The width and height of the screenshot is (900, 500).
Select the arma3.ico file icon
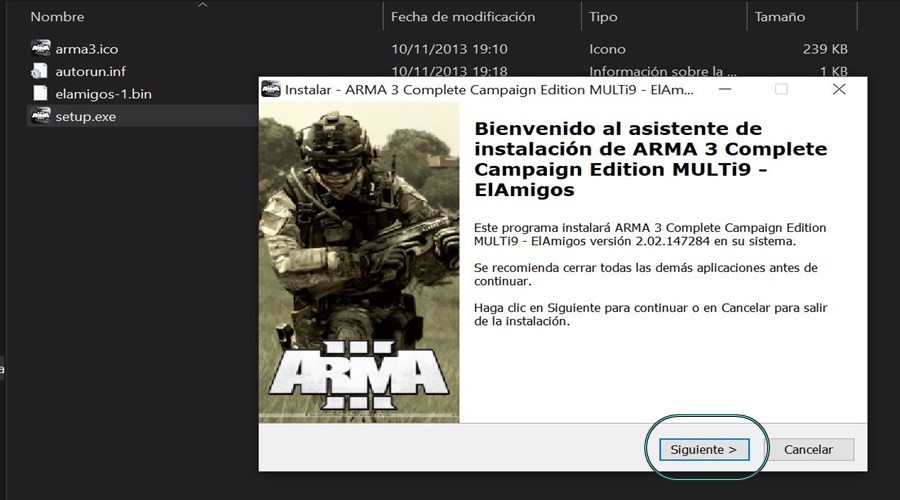pyautogui.click(x=40, y=48)
